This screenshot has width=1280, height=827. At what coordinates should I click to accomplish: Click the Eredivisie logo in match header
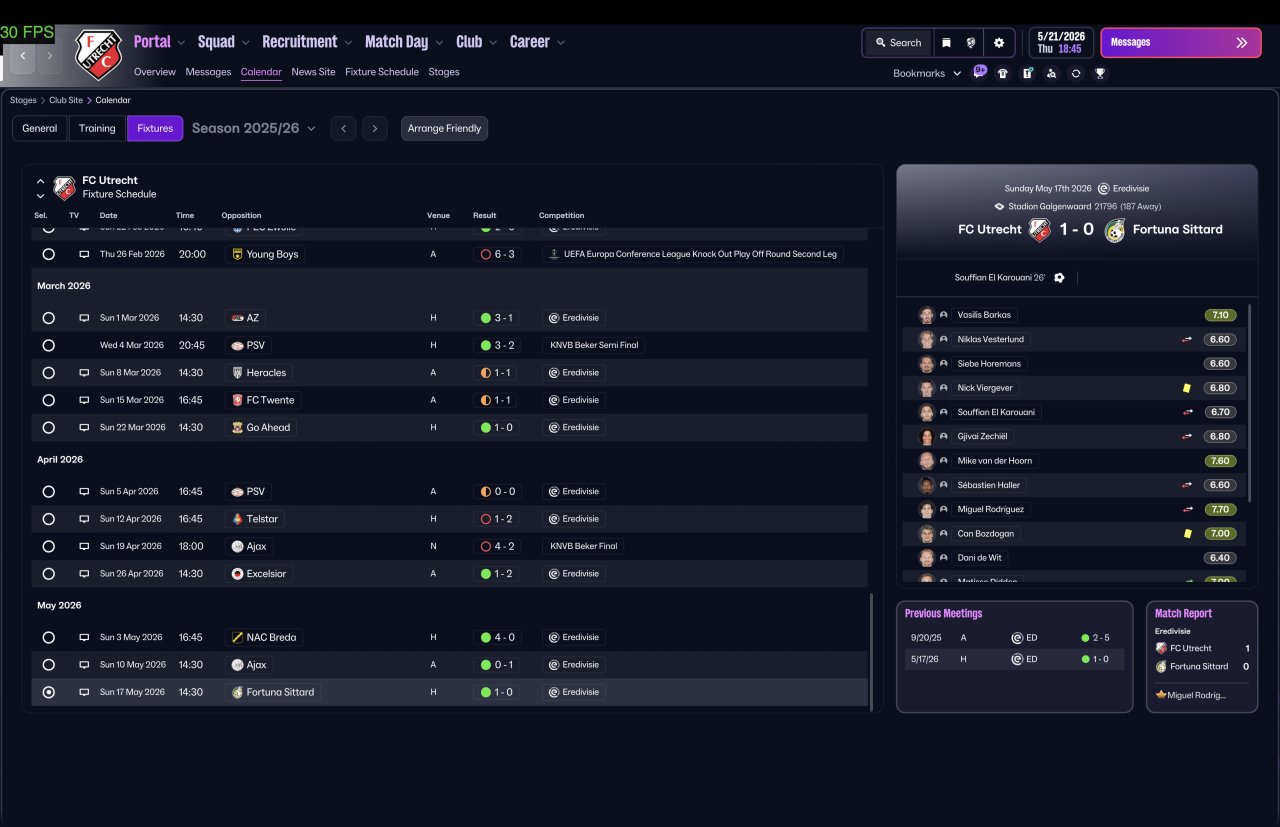pyautogui.click(x=1103, y=188)
